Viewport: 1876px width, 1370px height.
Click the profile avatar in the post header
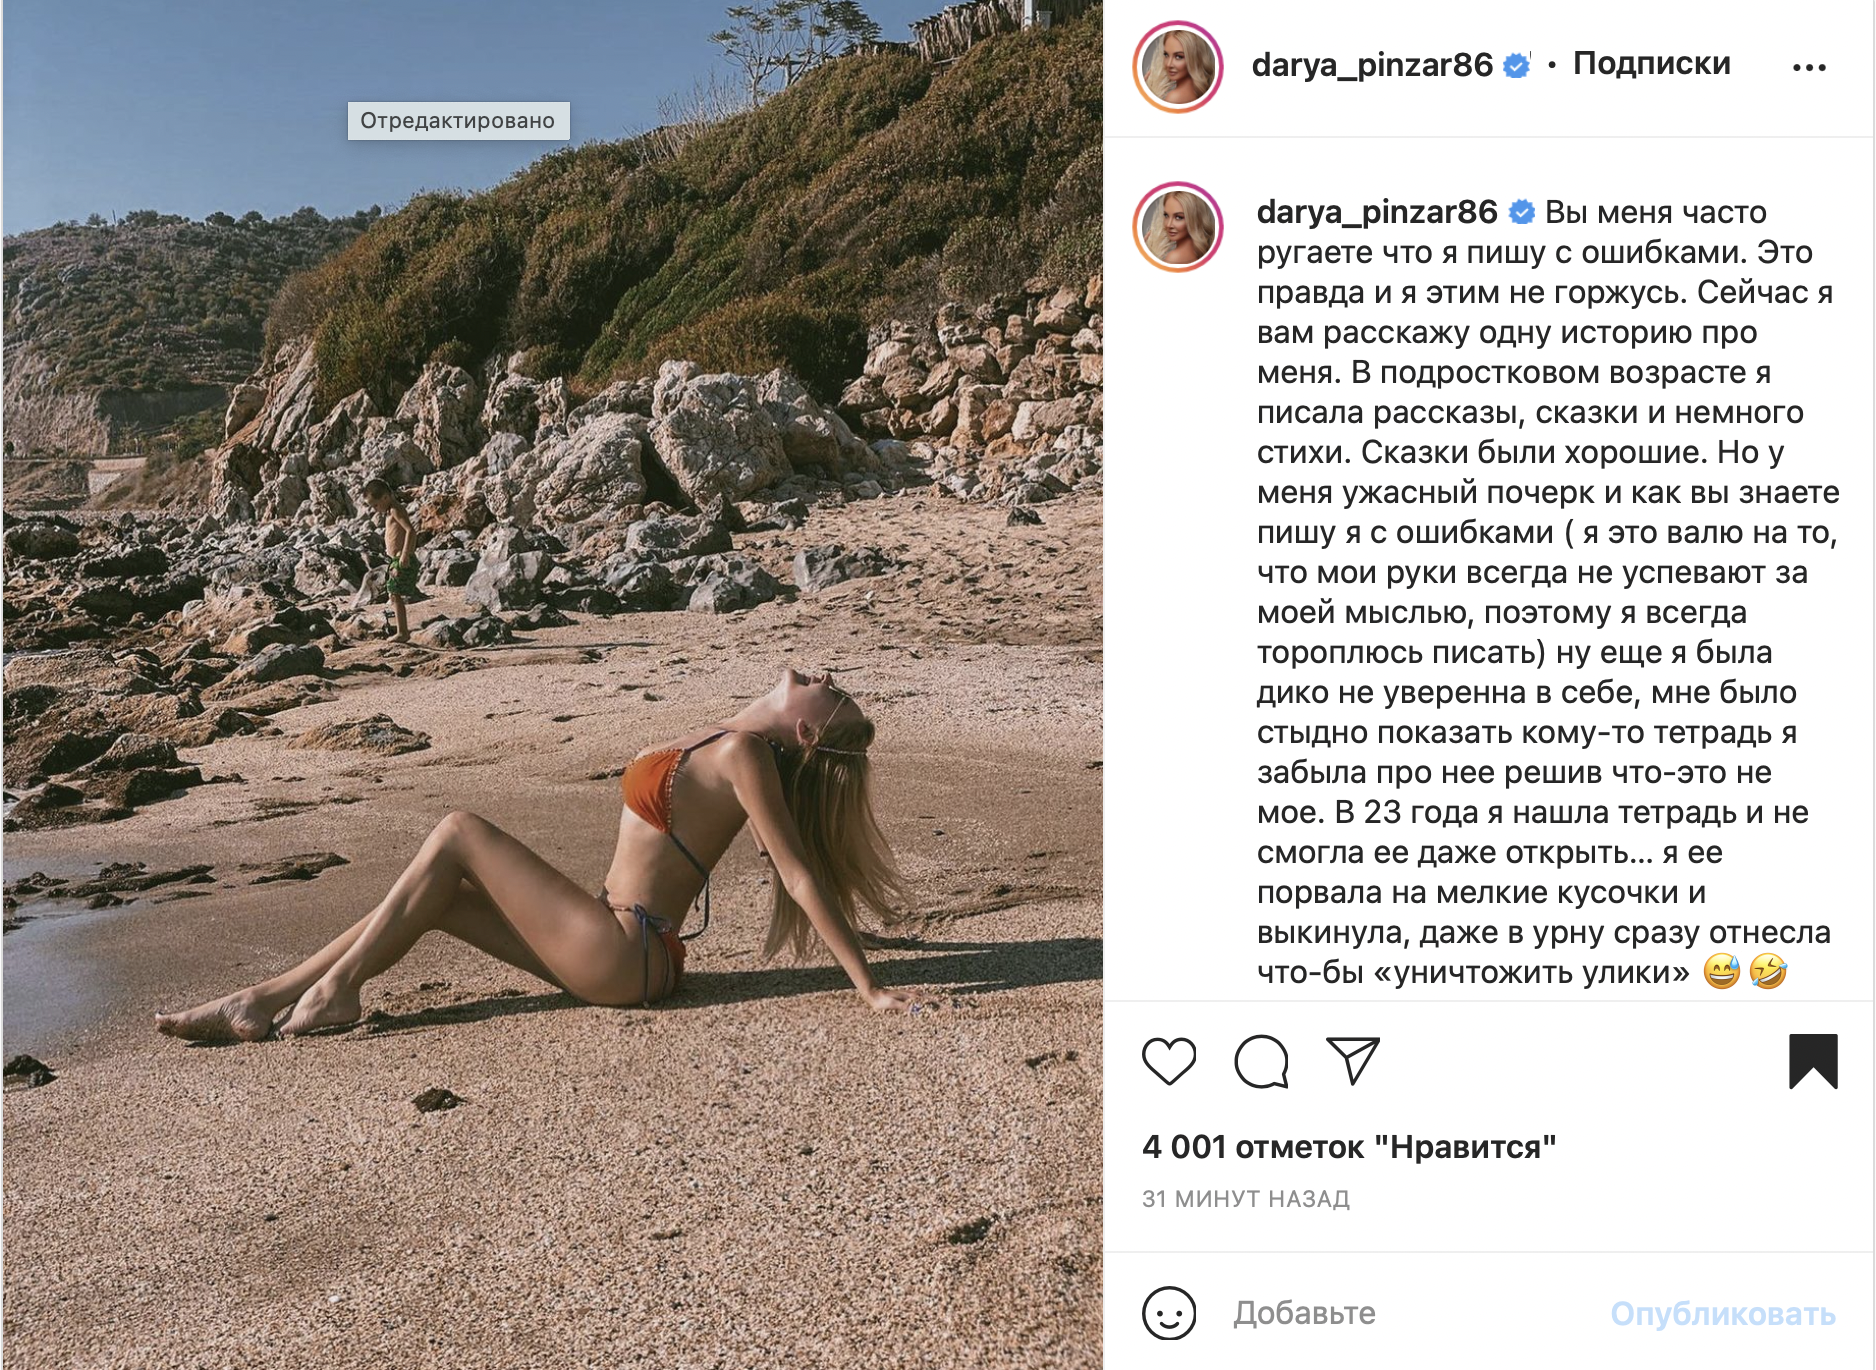pyautogui.click(x=1178, y=67)
